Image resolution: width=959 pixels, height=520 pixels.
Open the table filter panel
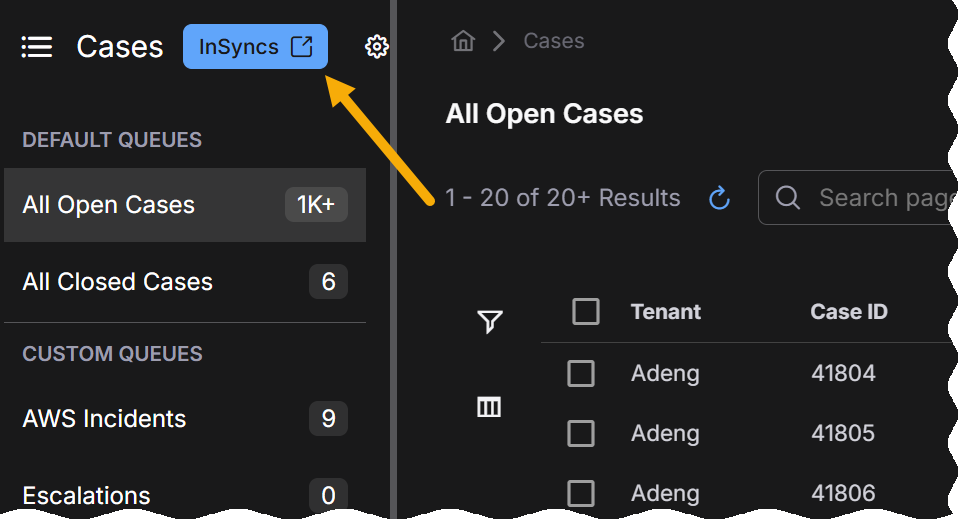(x=489, y=321)
